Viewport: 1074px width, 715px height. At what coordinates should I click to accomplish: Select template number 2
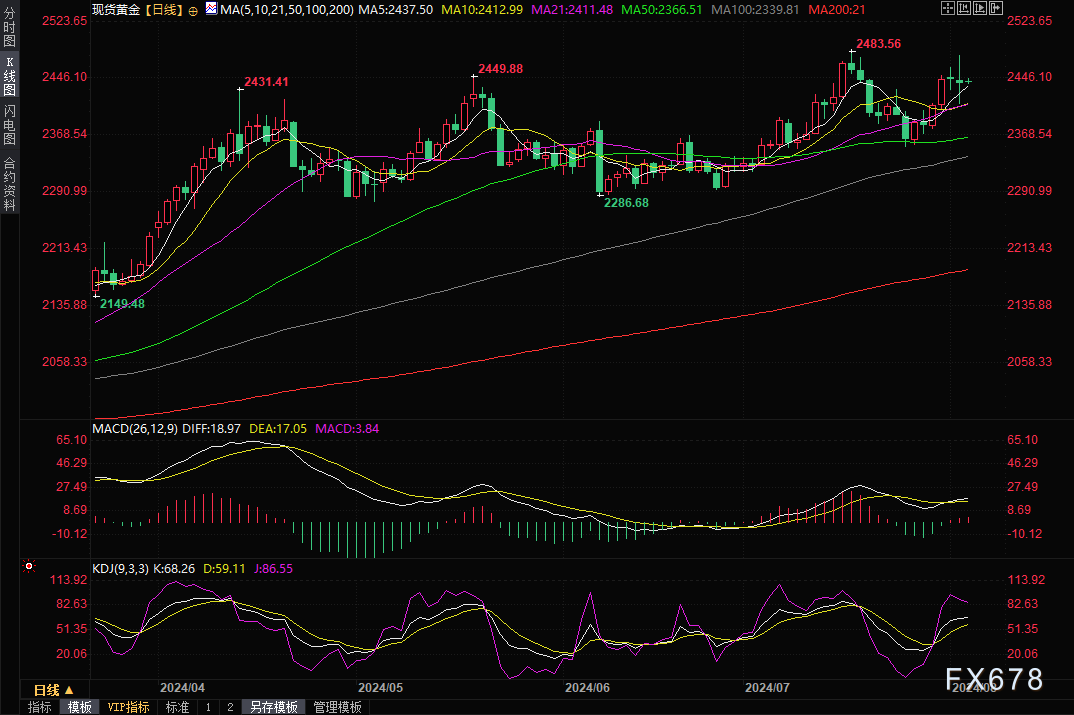tap(230, 707)
